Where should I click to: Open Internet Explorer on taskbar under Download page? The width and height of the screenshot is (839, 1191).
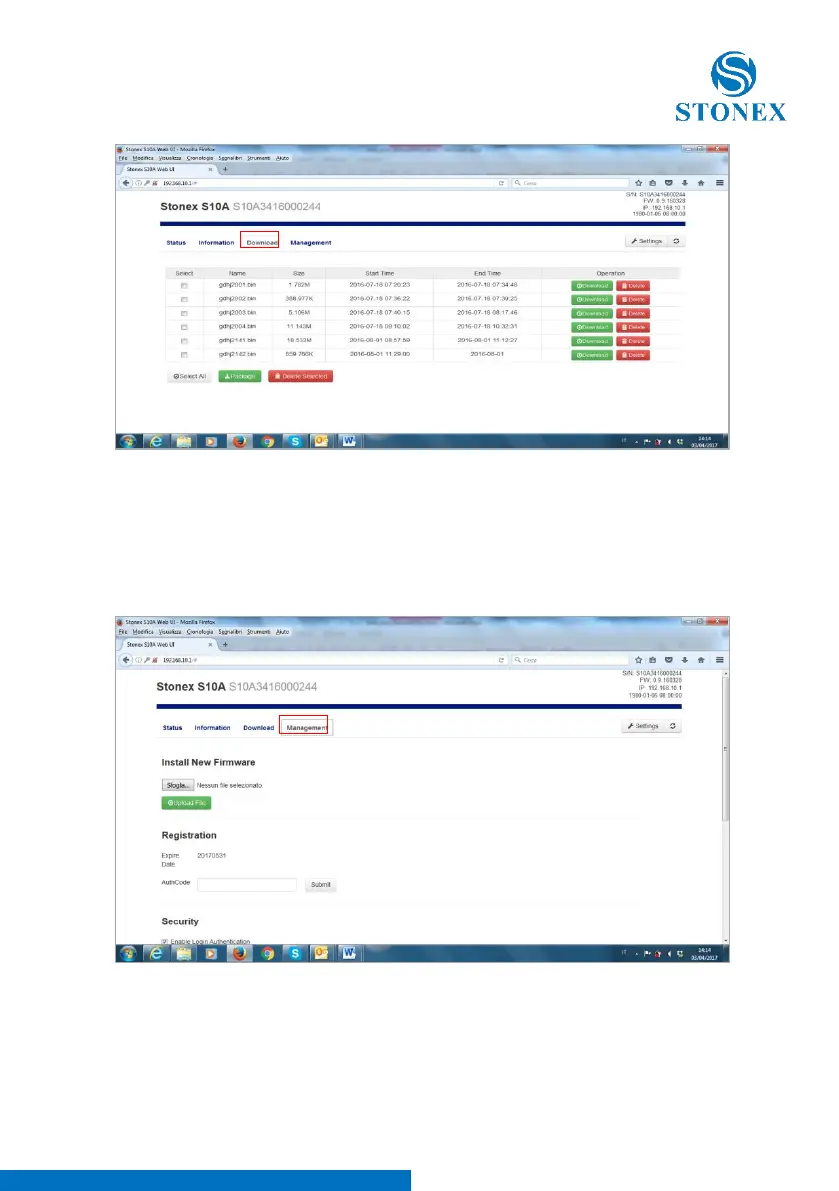(x=156, y=441)
